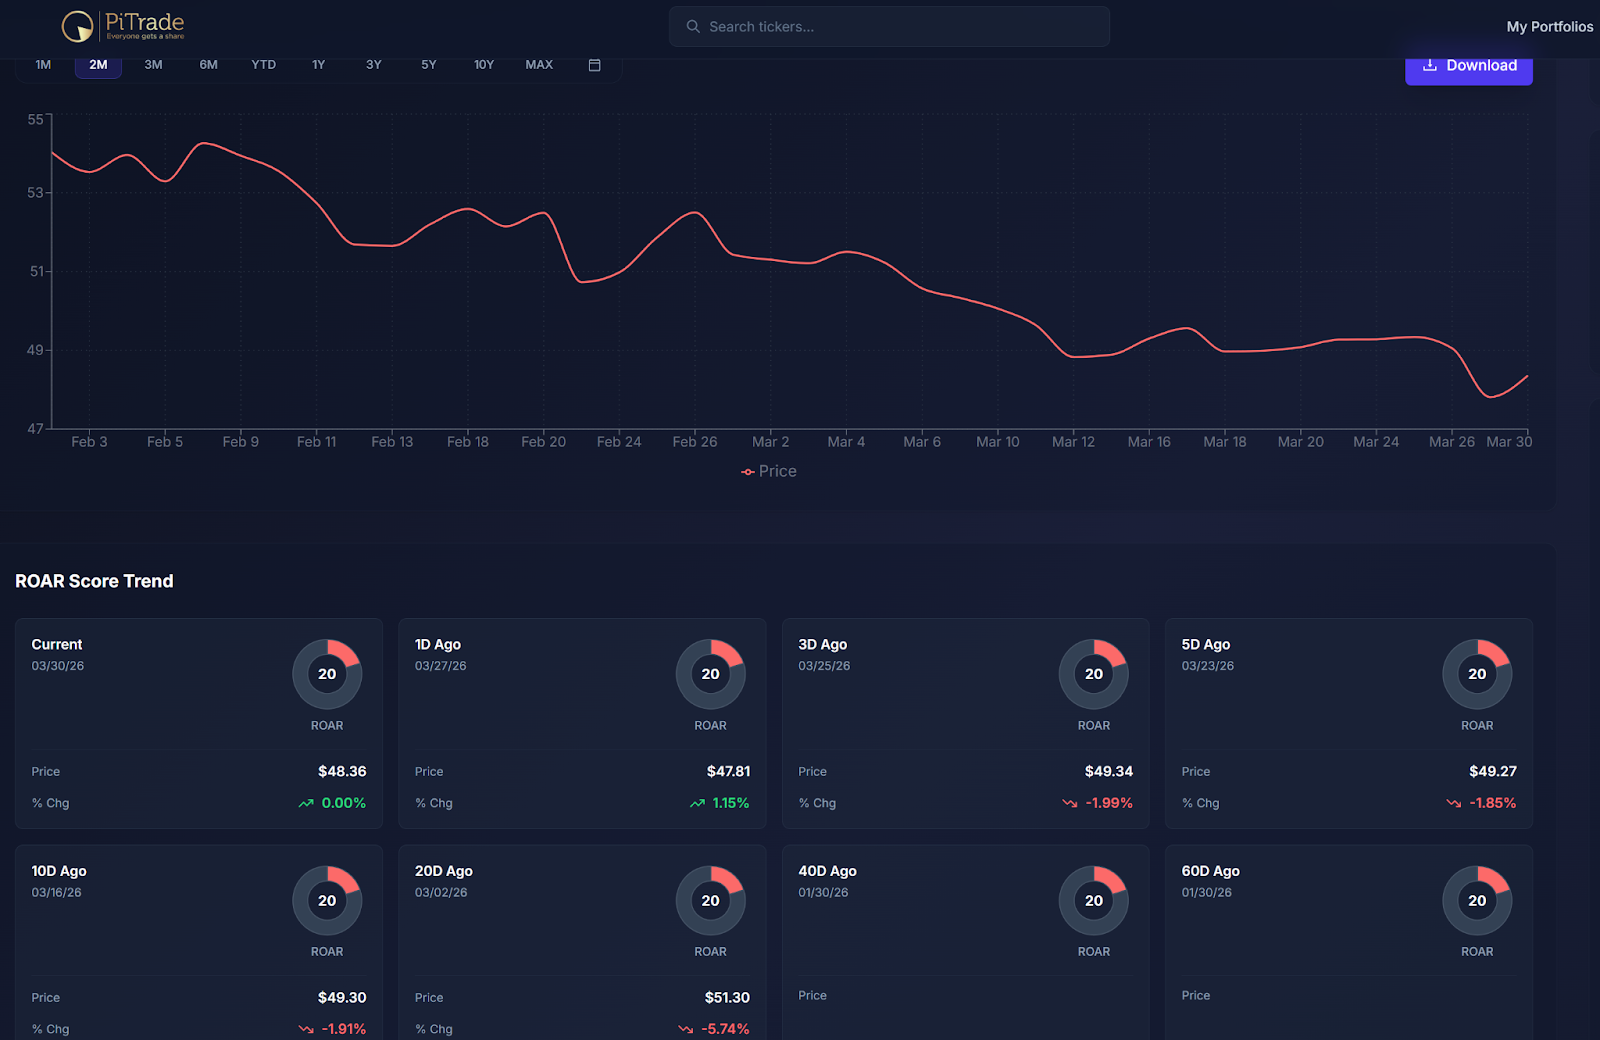Switch chart to 1Y range

[x=318, y=65]
